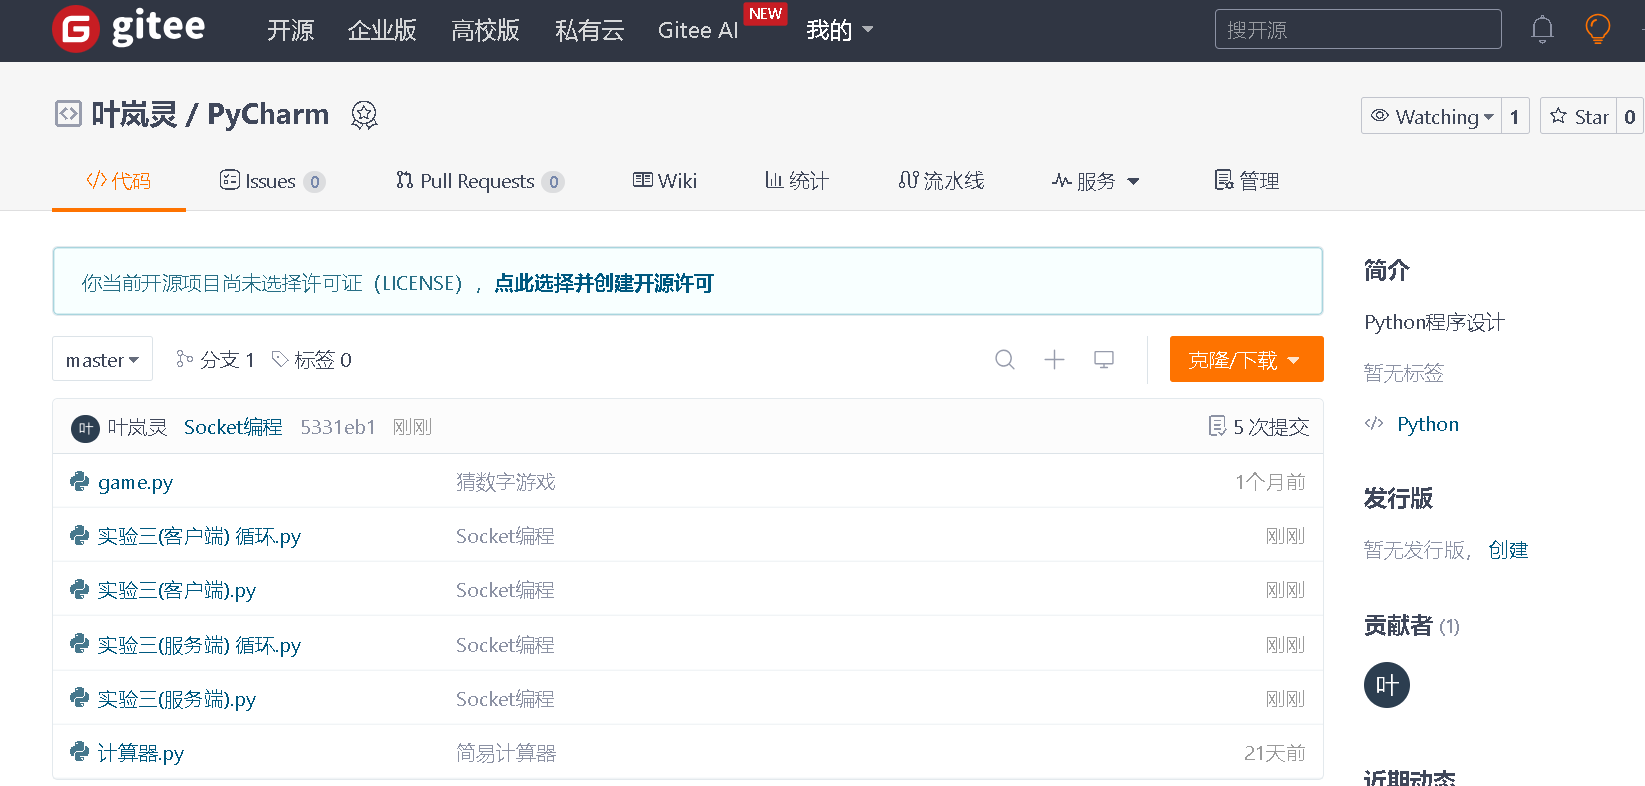Expand the 我的 menu

pyautogui.click(x=840, y=30)
